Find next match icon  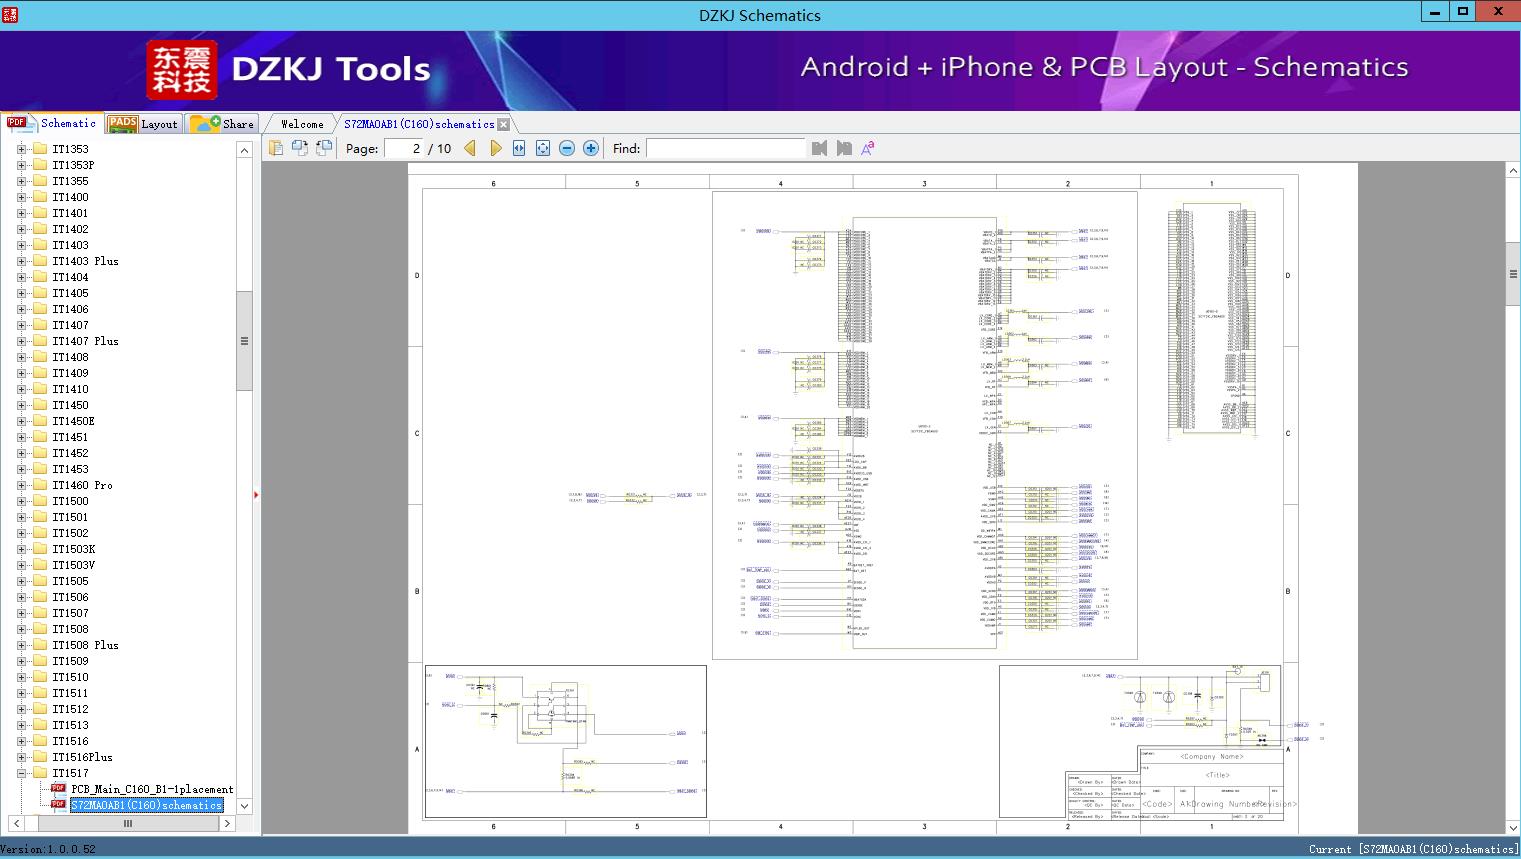coord(844,148)
